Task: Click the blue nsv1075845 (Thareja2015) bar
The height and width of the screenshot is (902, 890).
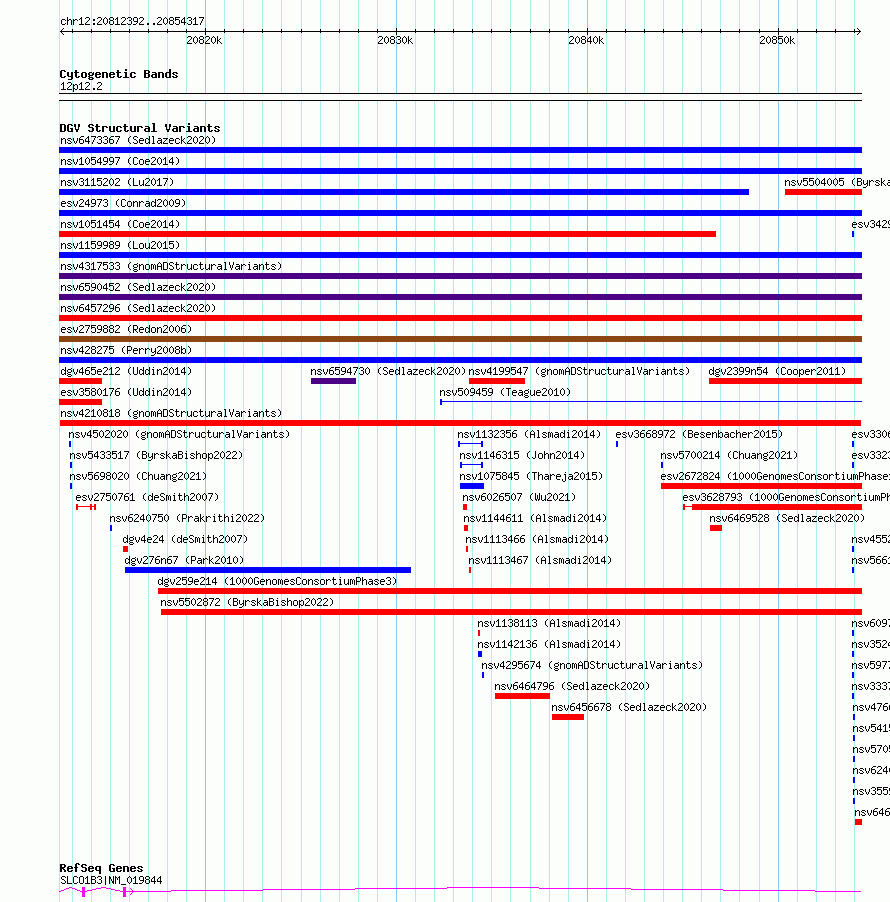Action: click(x=472, y=486)
